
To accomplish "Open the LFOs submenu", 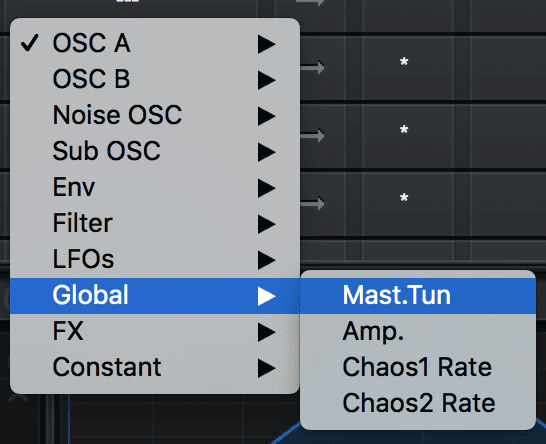I will tap(155, 260).
